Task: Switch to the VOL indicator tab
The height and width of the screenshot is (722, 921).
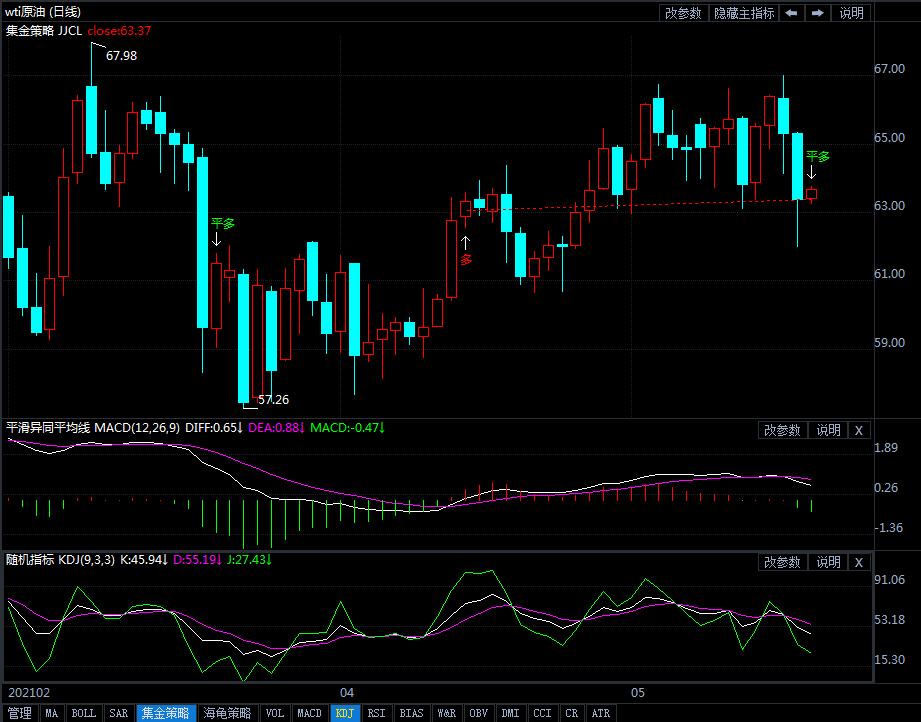Action: pyautogui.click(x=274, y=713)
